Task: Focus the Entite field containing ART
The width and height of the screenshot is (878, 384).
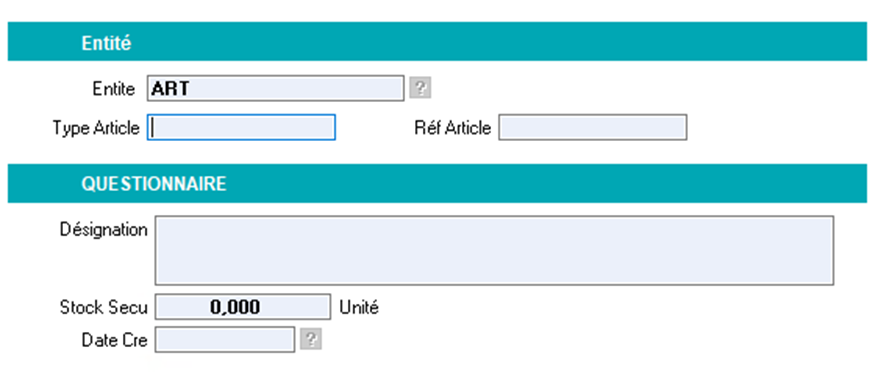Action: click(275, 88)
